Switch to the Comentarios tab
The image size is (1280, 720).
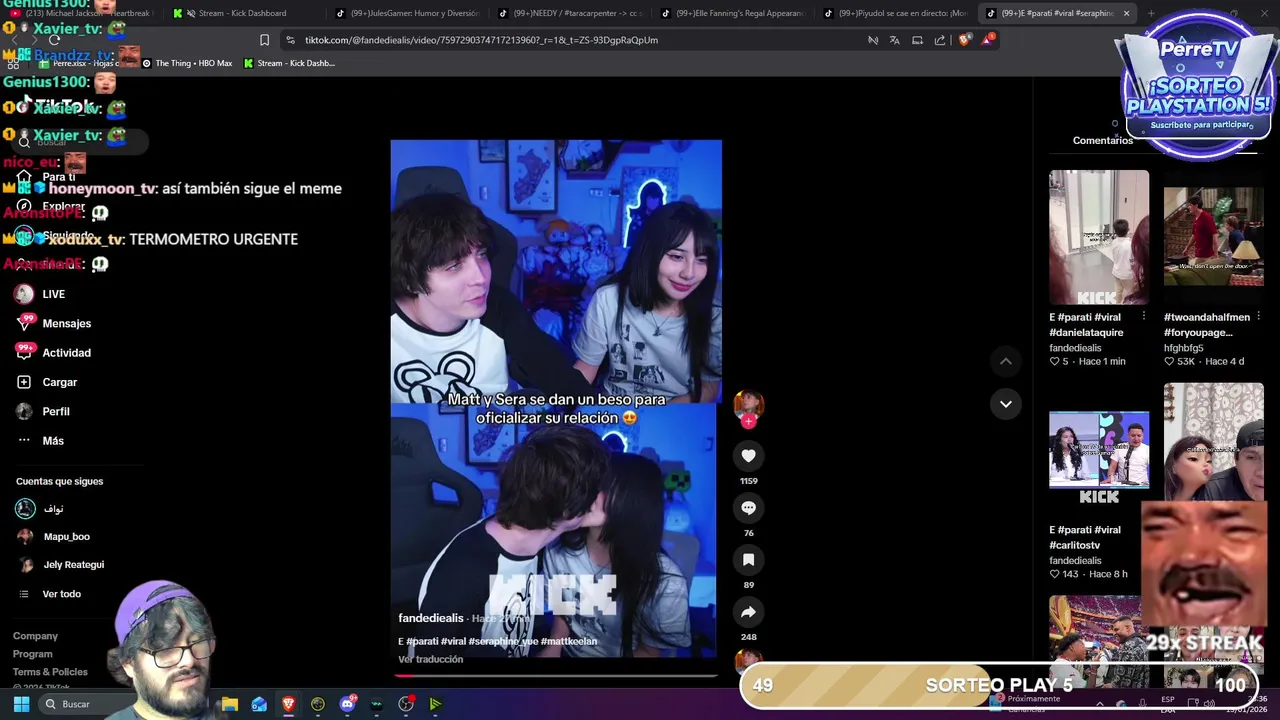1103,140
